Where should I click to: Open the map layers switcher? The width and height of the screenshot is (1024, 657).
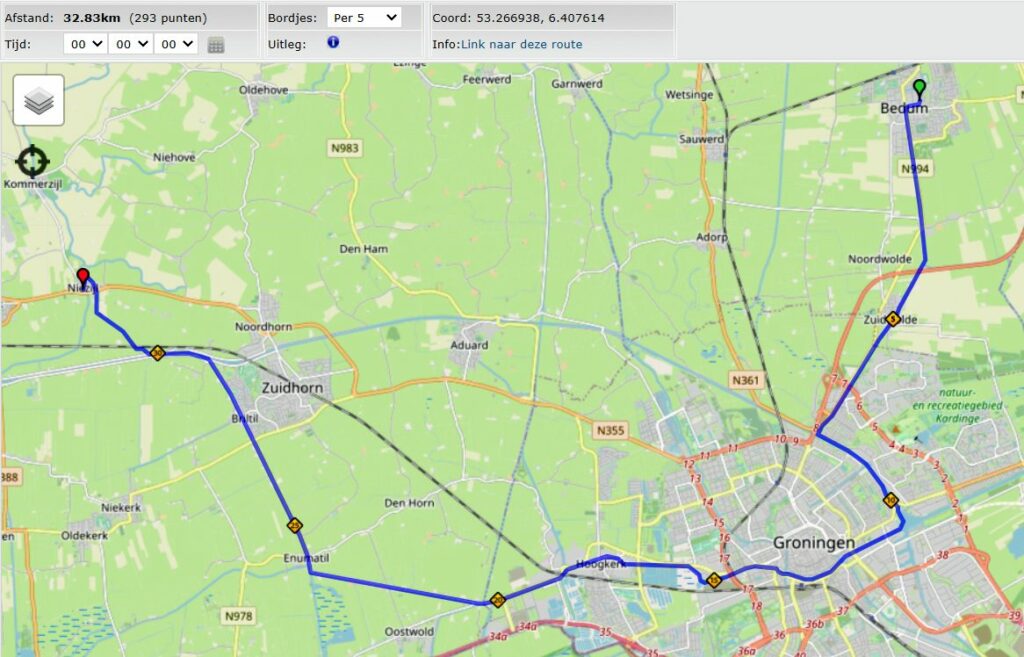(39, 100)
